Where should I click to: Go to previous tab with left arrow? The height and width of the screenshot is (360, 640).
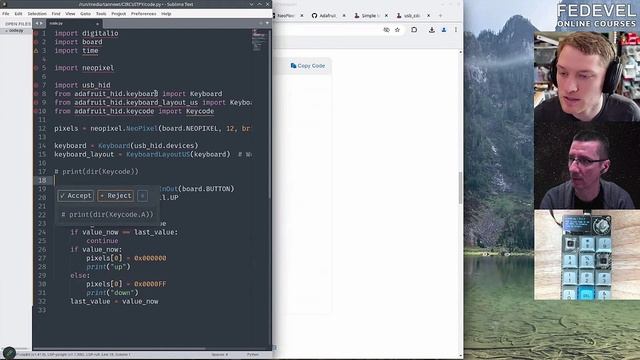(37, 24)
